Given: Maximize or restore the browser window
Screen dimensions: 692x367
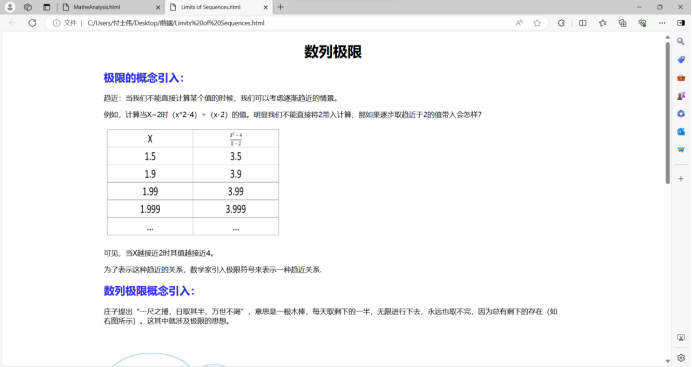Looking at the screenshot, I should [x=660, y=7].
